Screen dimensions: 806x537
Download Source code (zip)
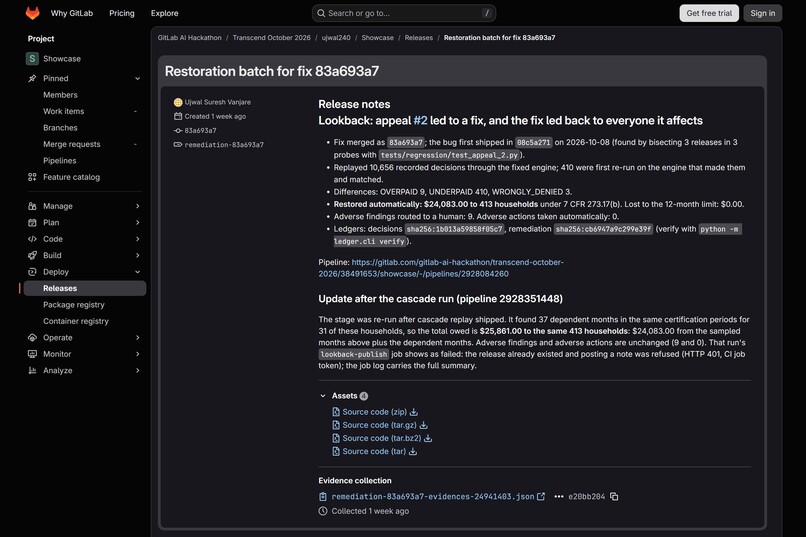coord(375,412)
